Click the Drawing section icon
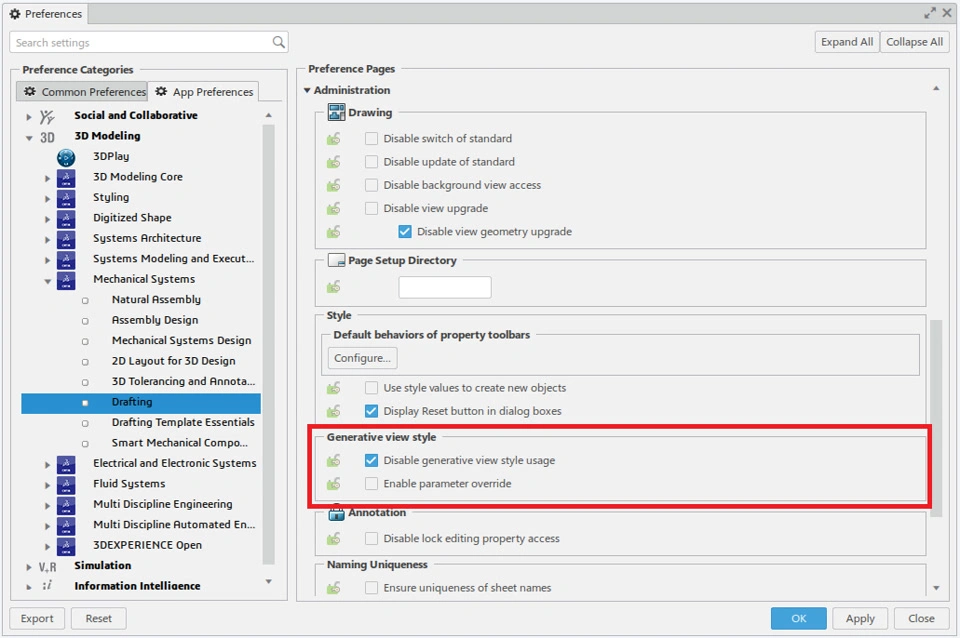 pyautogui.click(x=337, y=112)
